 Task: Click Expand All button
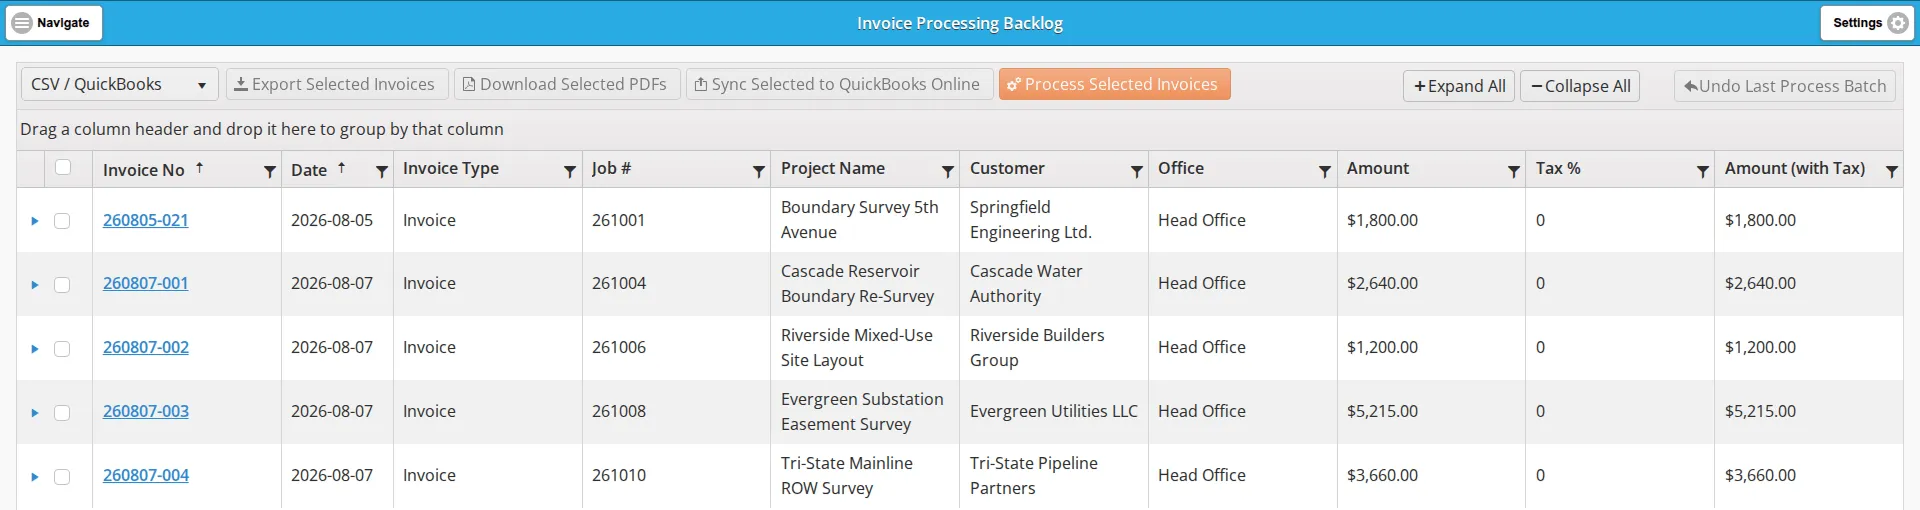(1459, 86)
